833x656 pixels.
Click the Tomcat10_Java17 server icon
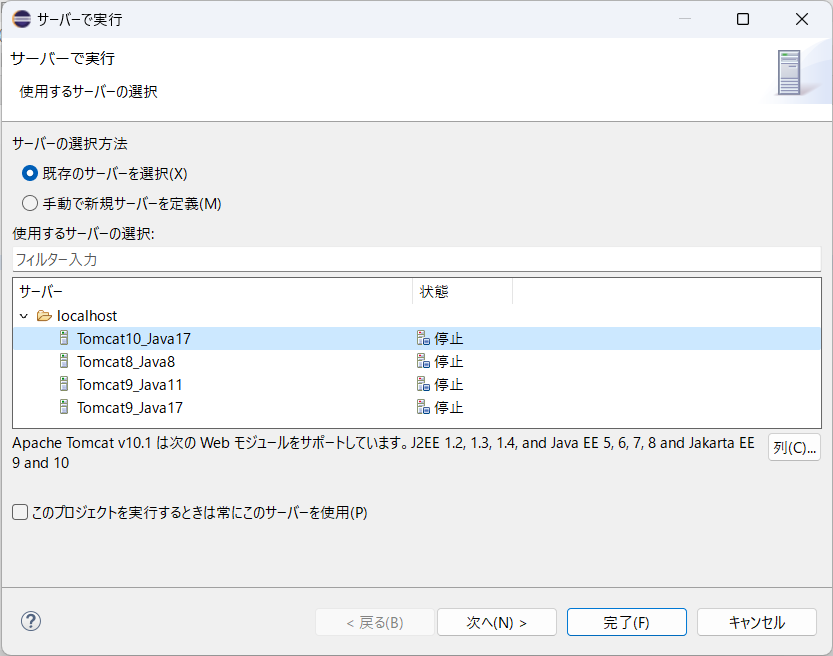click(x=65, y=339)
